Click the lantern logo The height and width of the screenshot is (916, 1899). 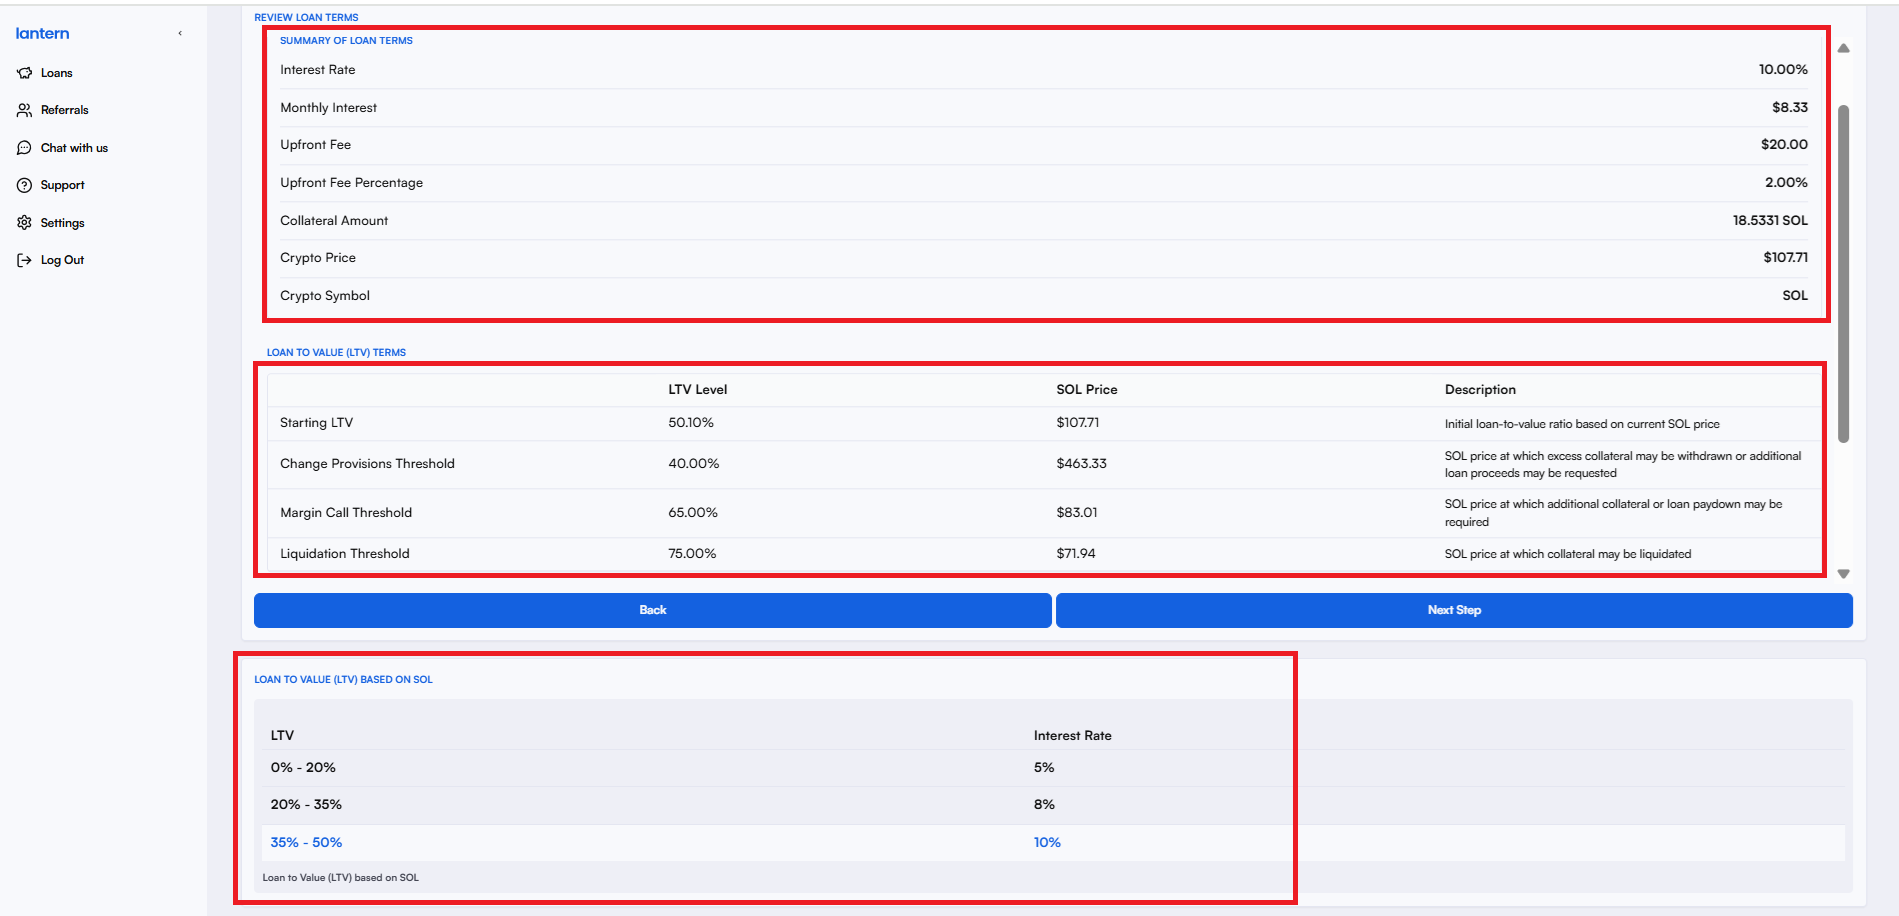pyautogui.click(x=43, y=33)
